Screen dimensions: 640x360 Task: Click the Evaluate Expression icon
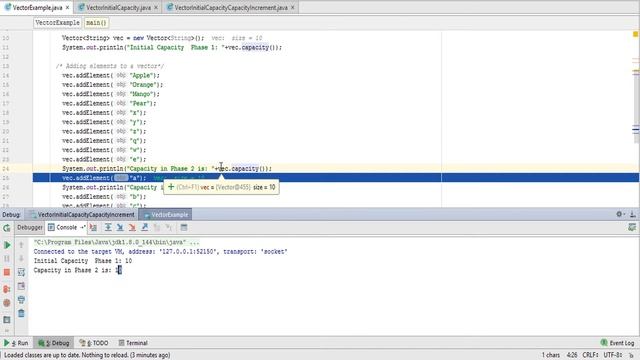click(184, 227)
